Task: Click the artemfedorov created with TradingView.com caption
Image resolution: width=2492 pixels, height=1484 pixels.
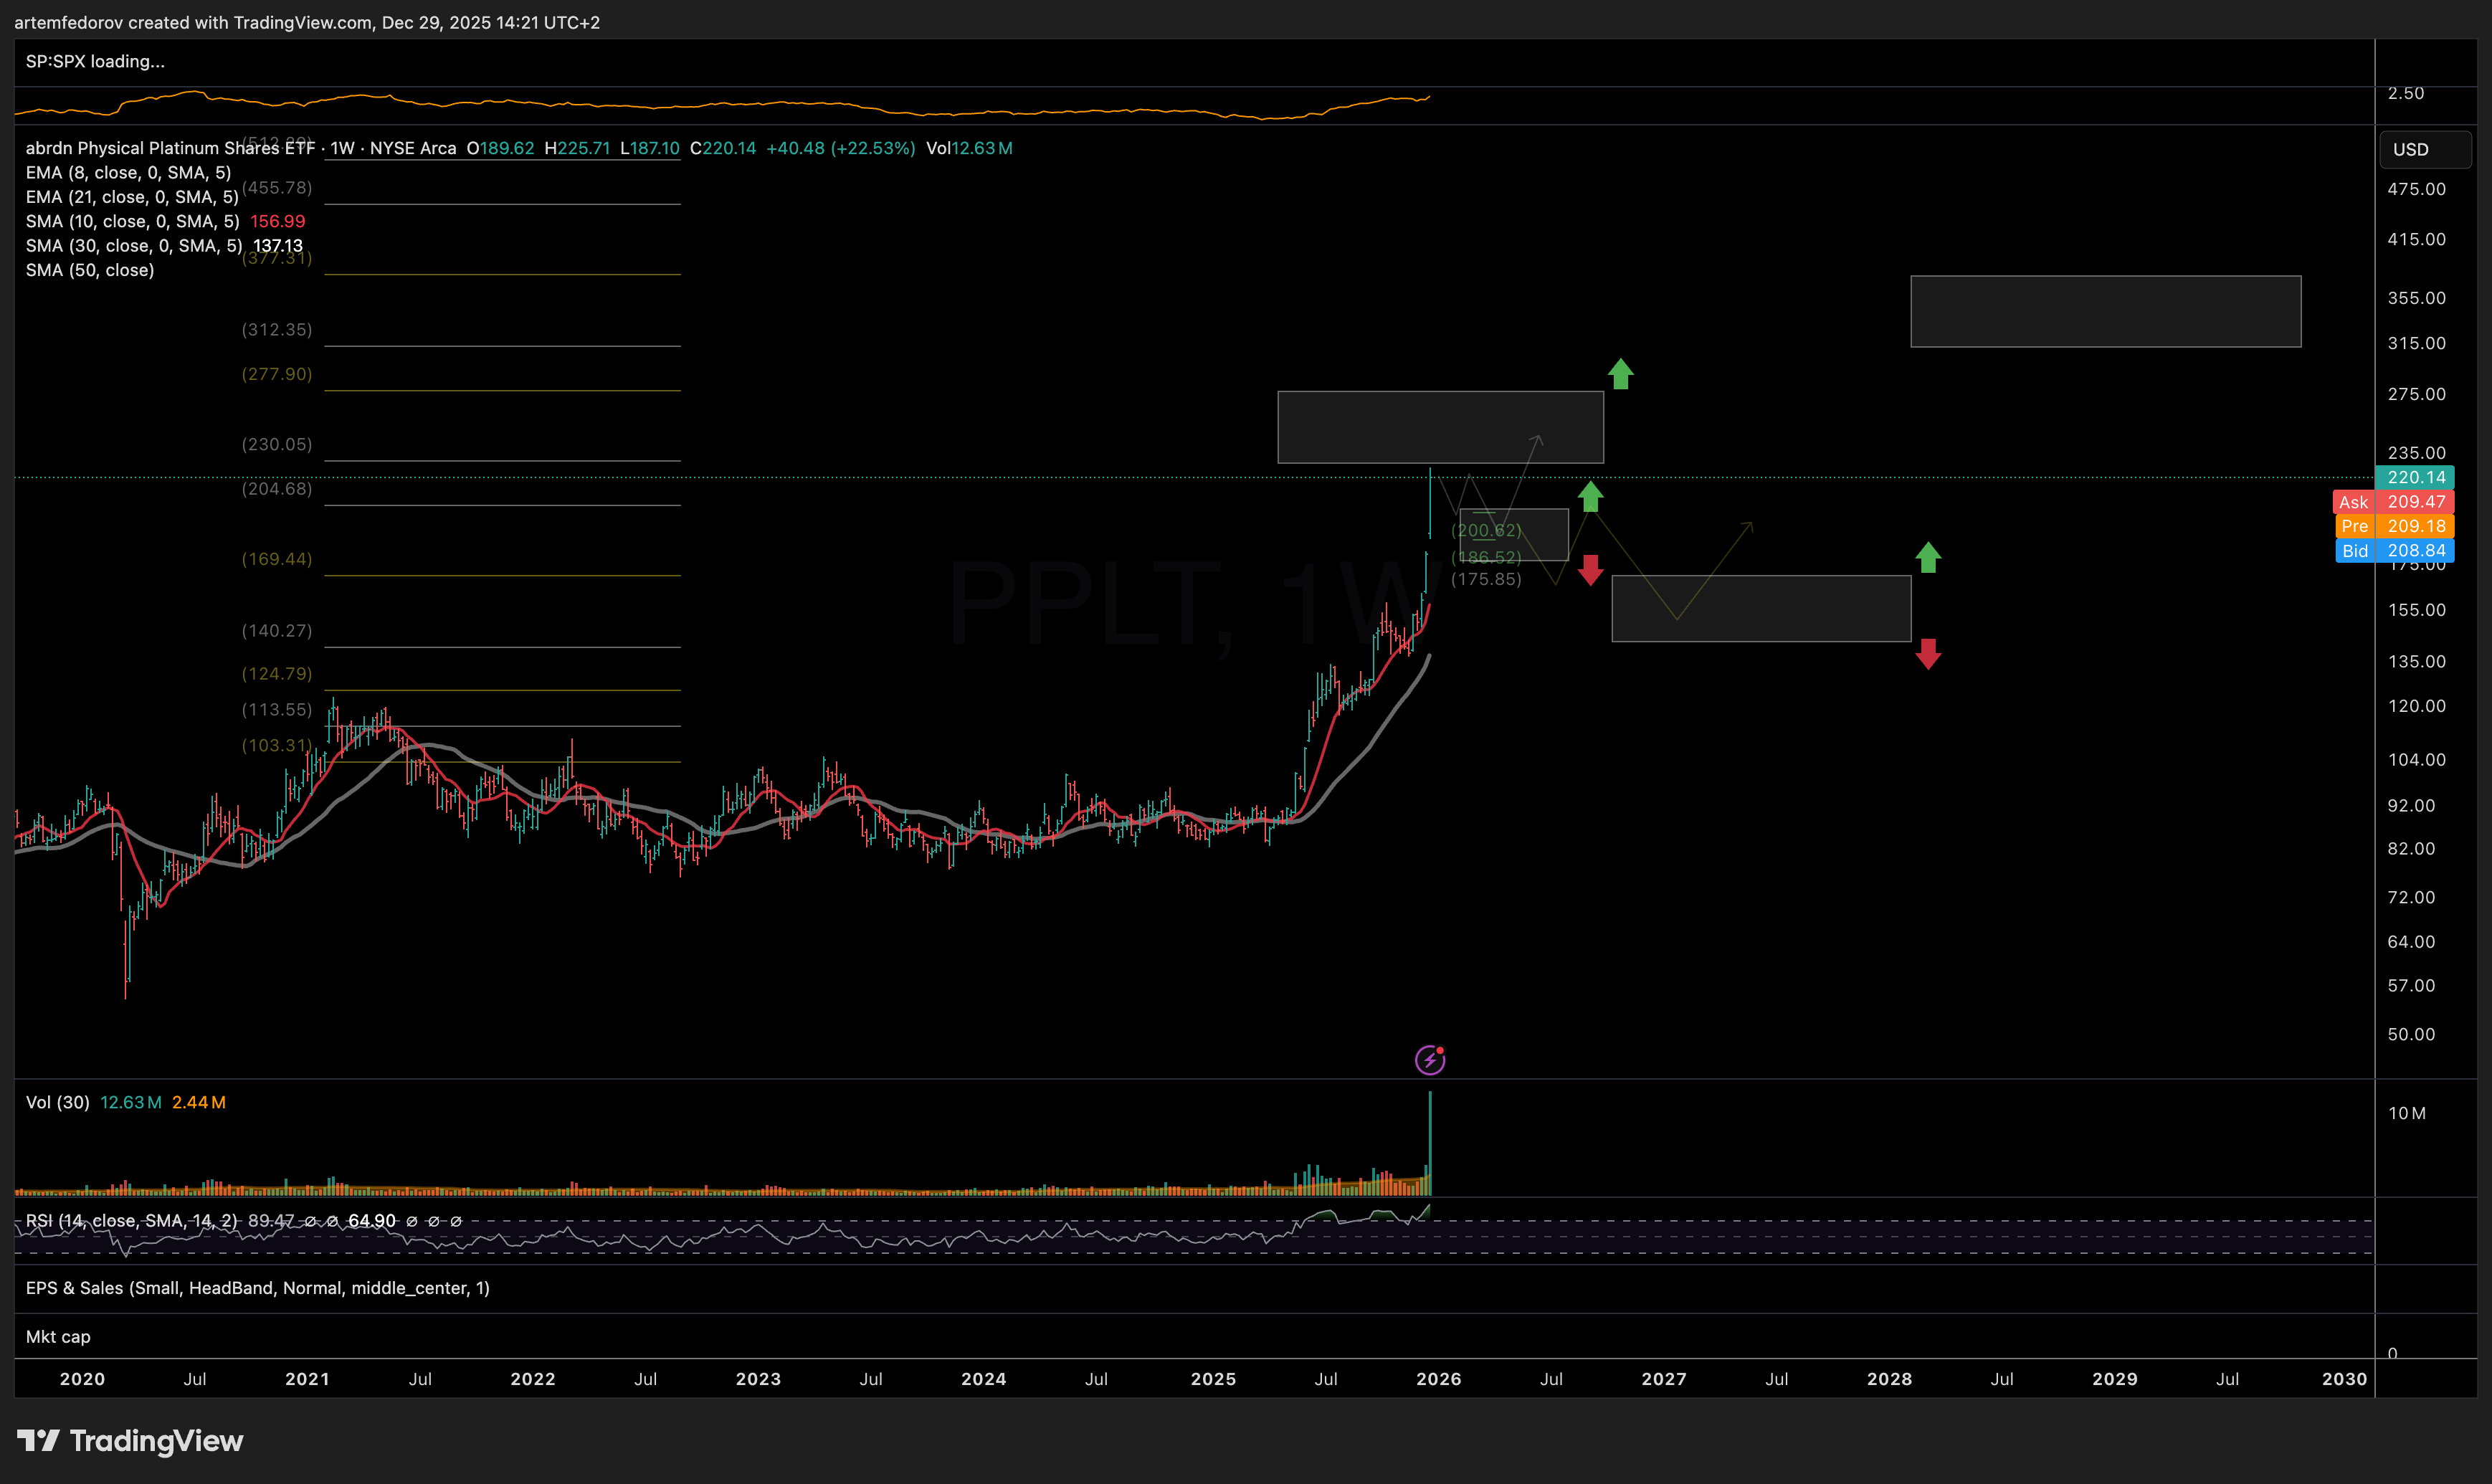Action: tap(307, 22)
